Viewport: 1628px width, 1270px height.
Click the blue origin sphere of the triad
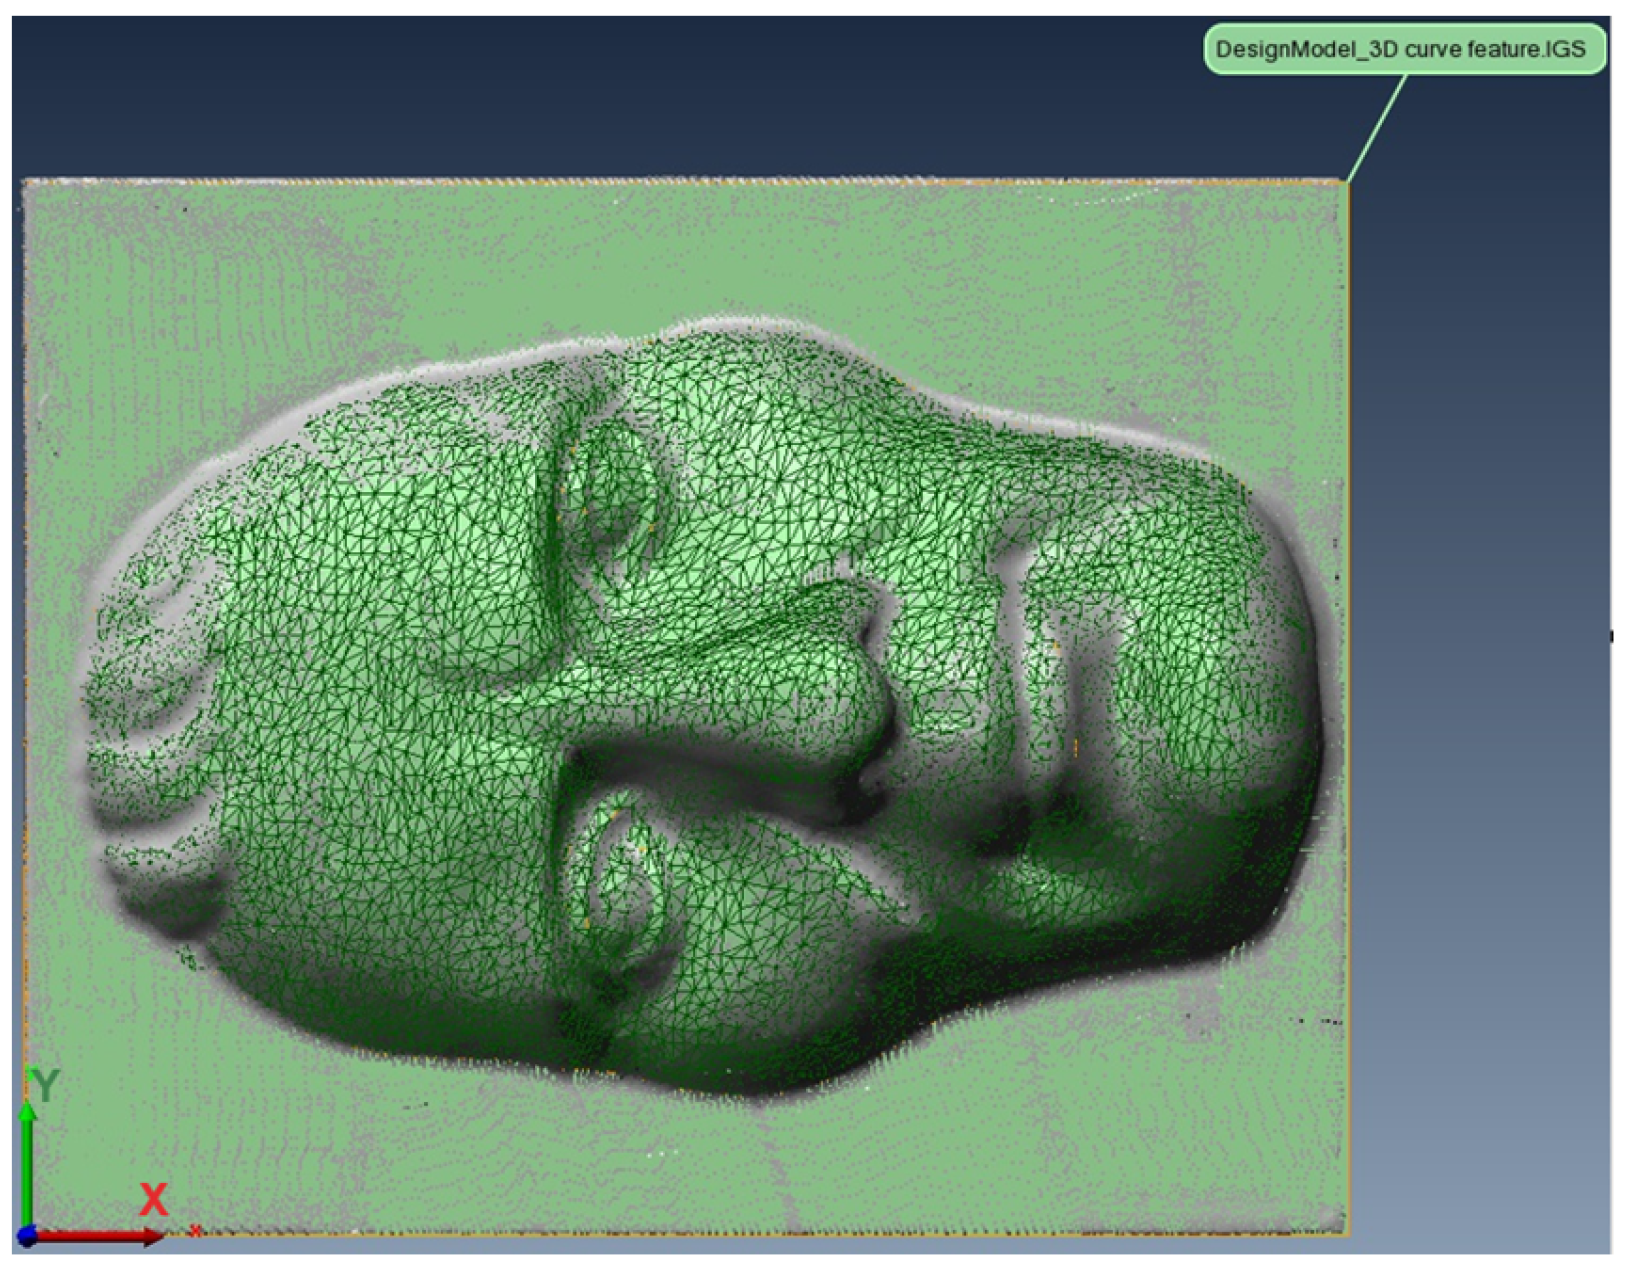(27, 1236)
